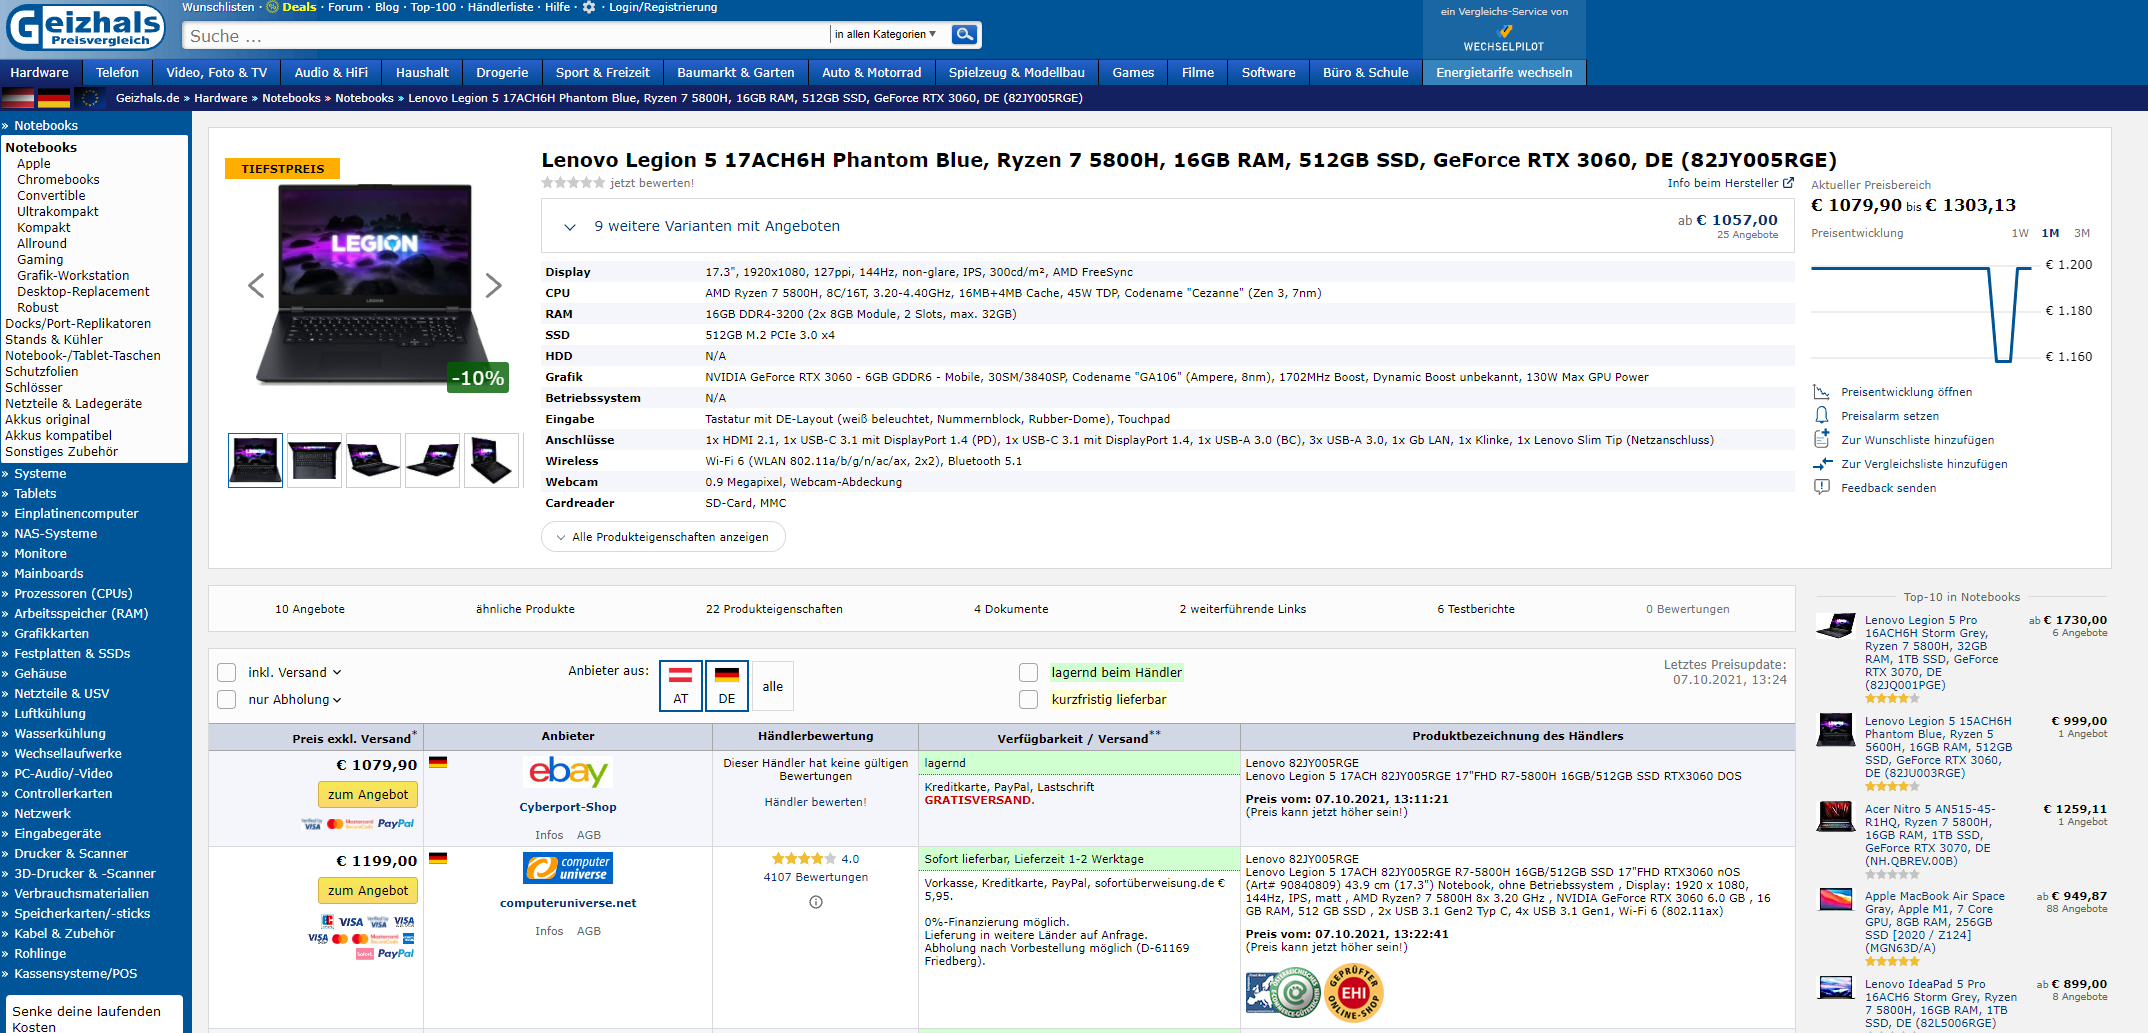Click zum Angebot for € 1199,00 offer
The height and width of the screenshot is (1033, 2148).
click(368, 890)
